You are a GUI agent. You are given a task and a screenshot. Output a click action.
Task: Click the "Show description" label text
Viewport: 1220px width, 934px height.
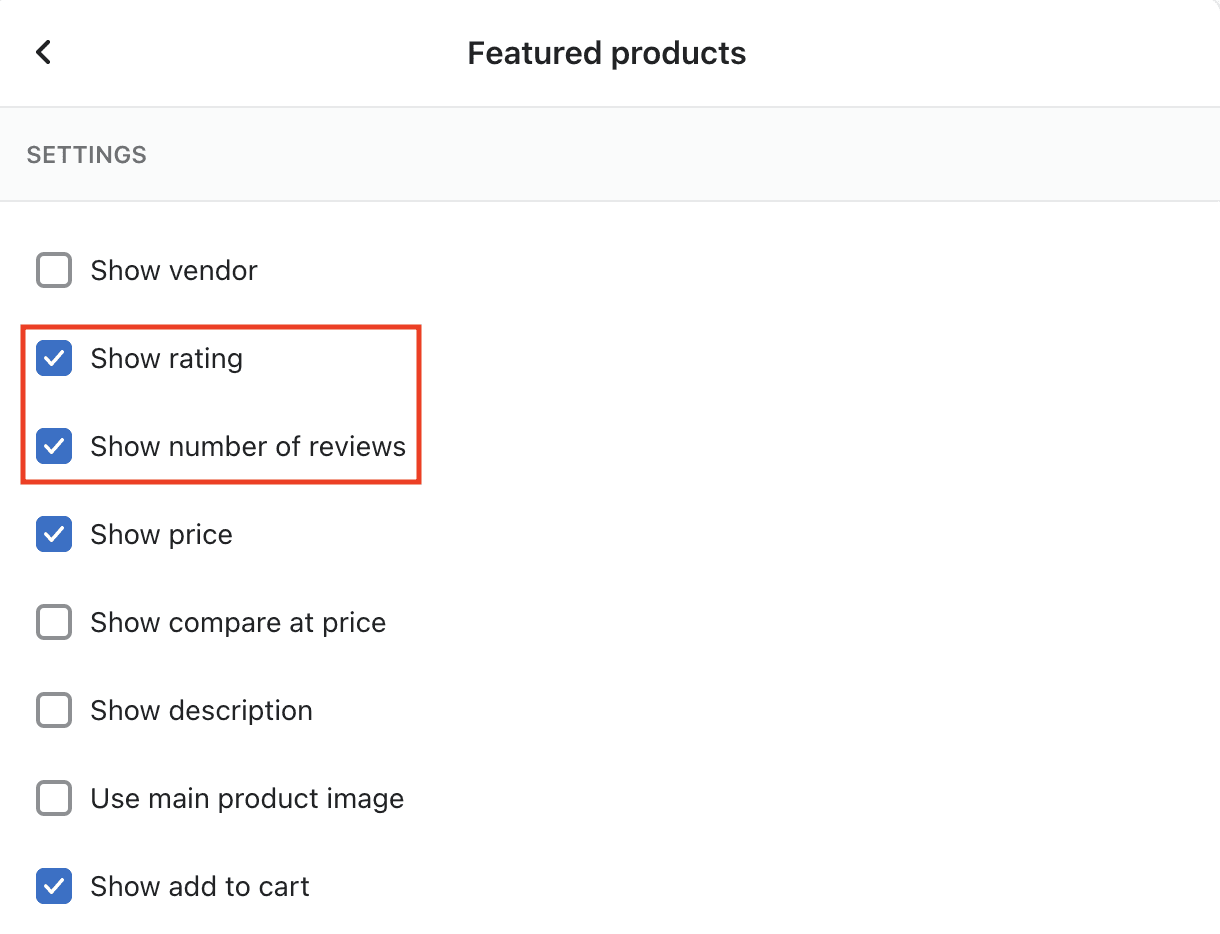pos(201,711)
